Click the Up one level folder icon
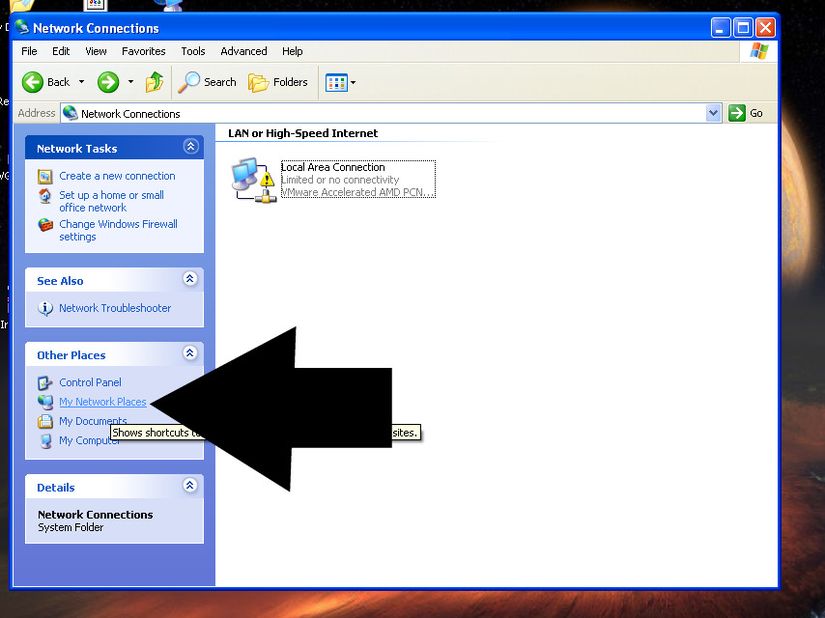The image size is (825, 618). [x=153, y=82]
